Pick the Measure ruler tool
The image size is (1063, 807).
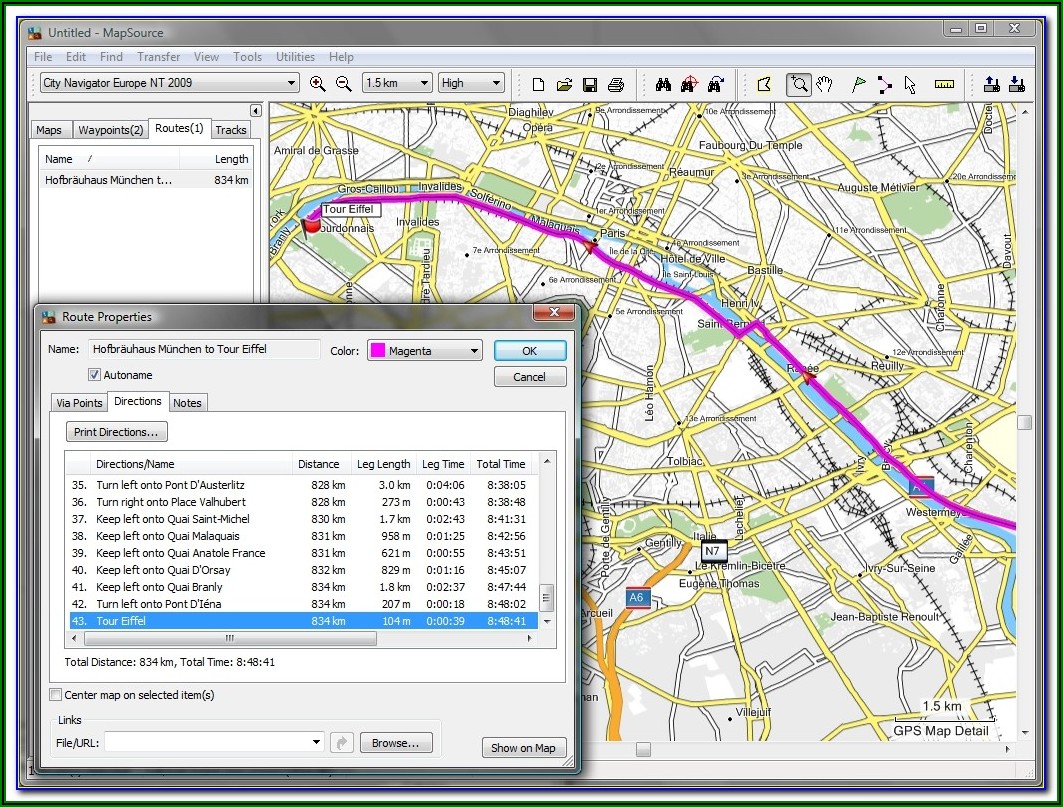click(944, 84)
